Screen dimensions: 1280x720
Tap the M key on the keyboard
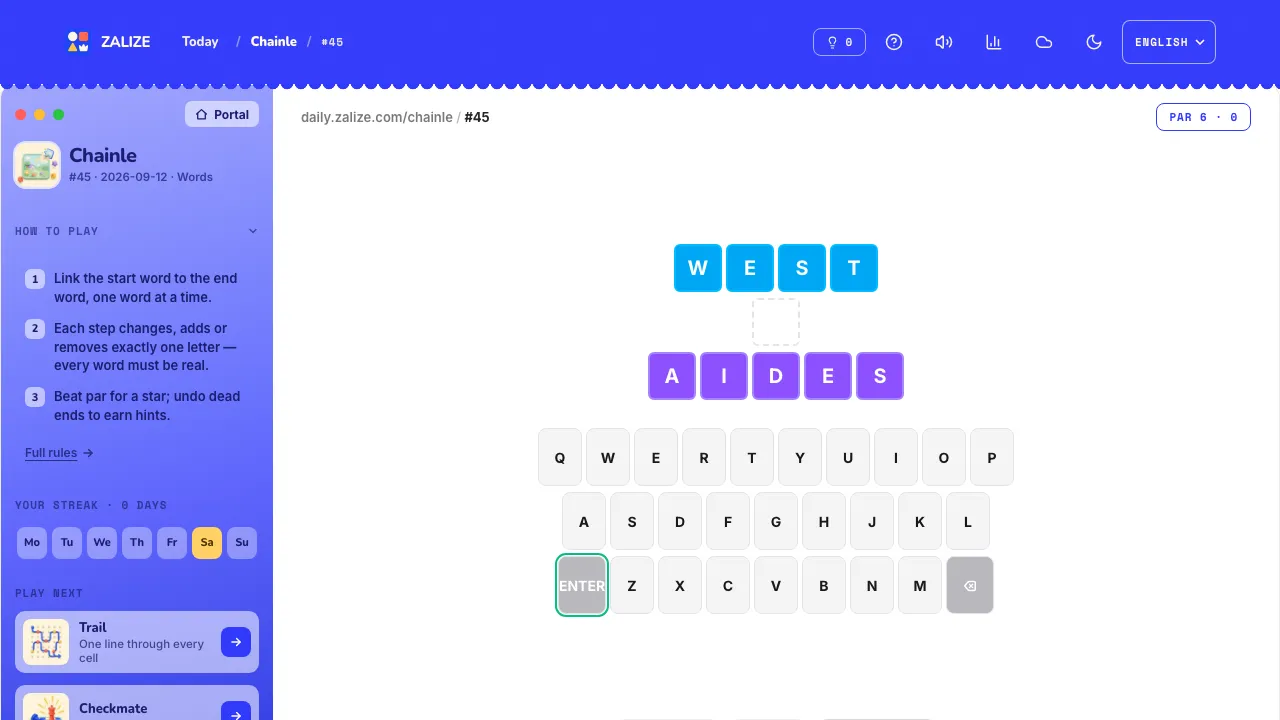(920, 585)
